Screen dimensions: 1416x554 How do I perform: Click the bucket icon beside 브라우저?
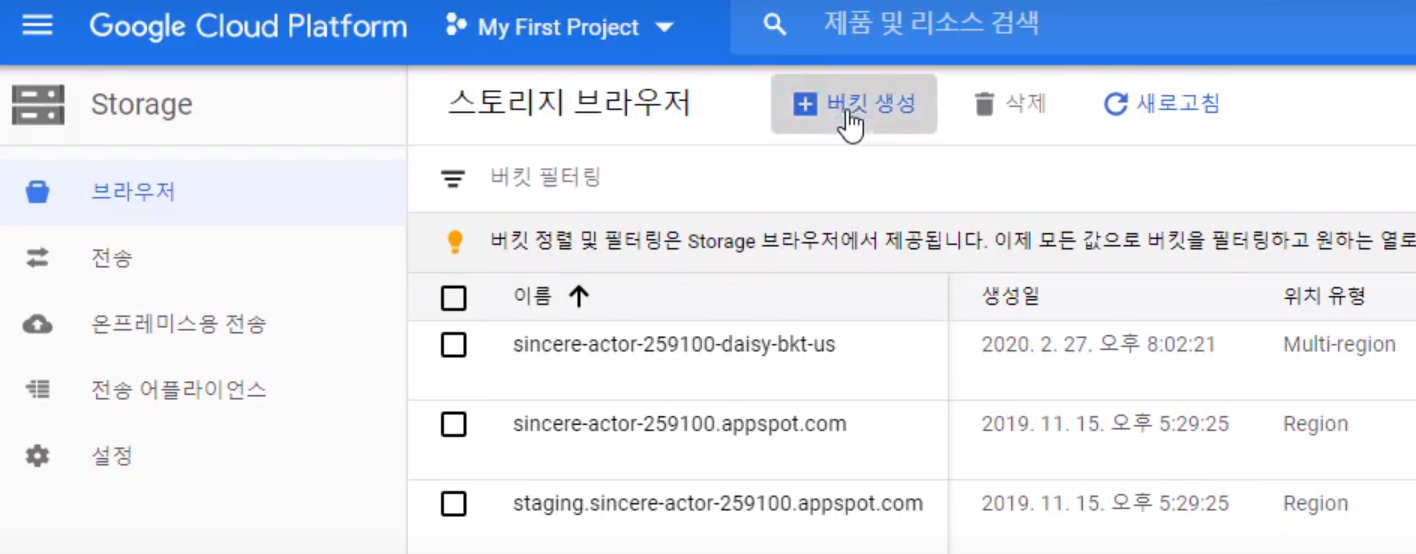(x=38, y=192)
